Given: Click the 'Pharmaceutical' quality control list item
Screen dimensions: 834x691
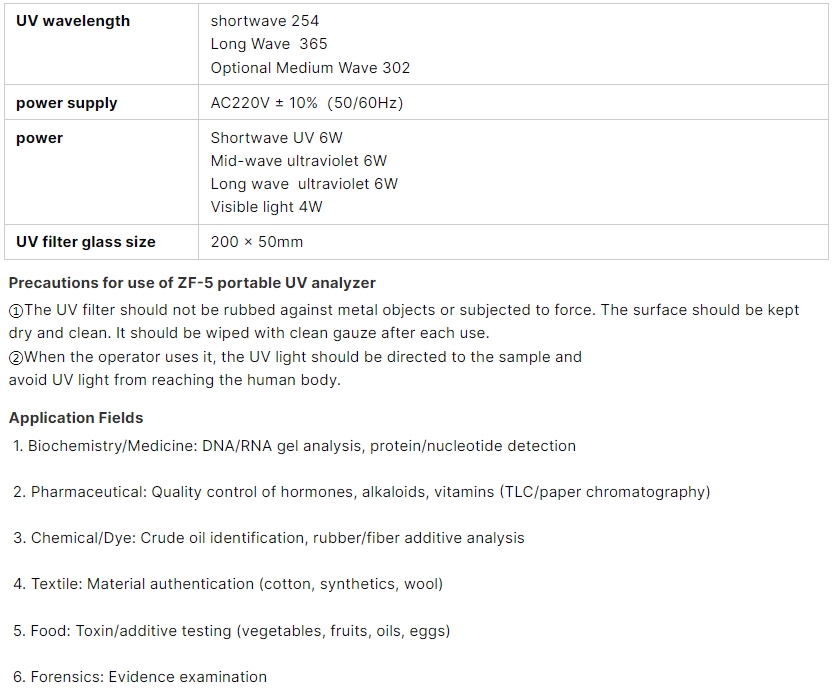Looking at the screenshot, I should (x=362, y=492).
